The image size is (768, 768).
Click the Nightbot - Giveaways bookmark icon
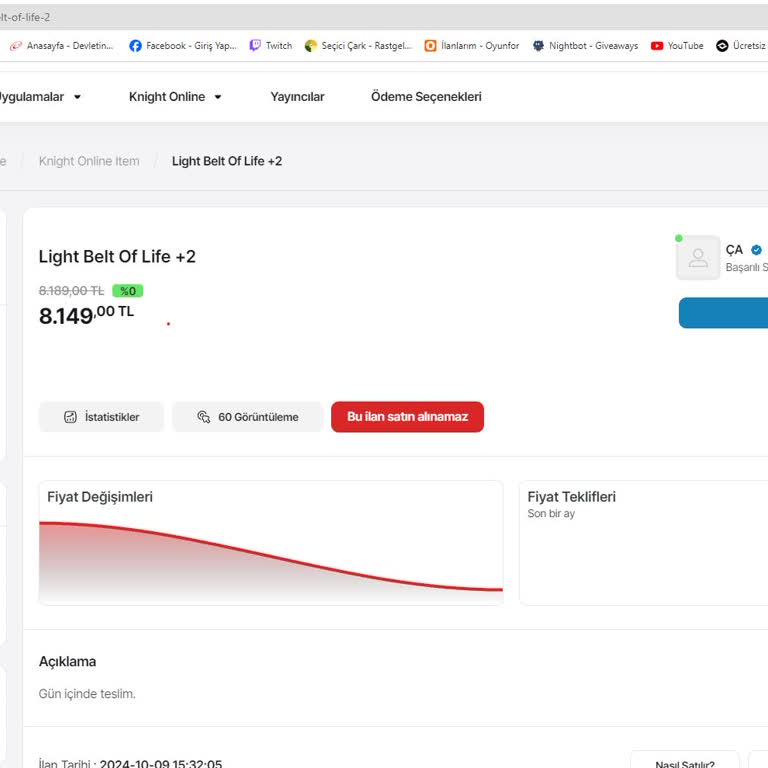pyautogui.click(x=538, y=46)
